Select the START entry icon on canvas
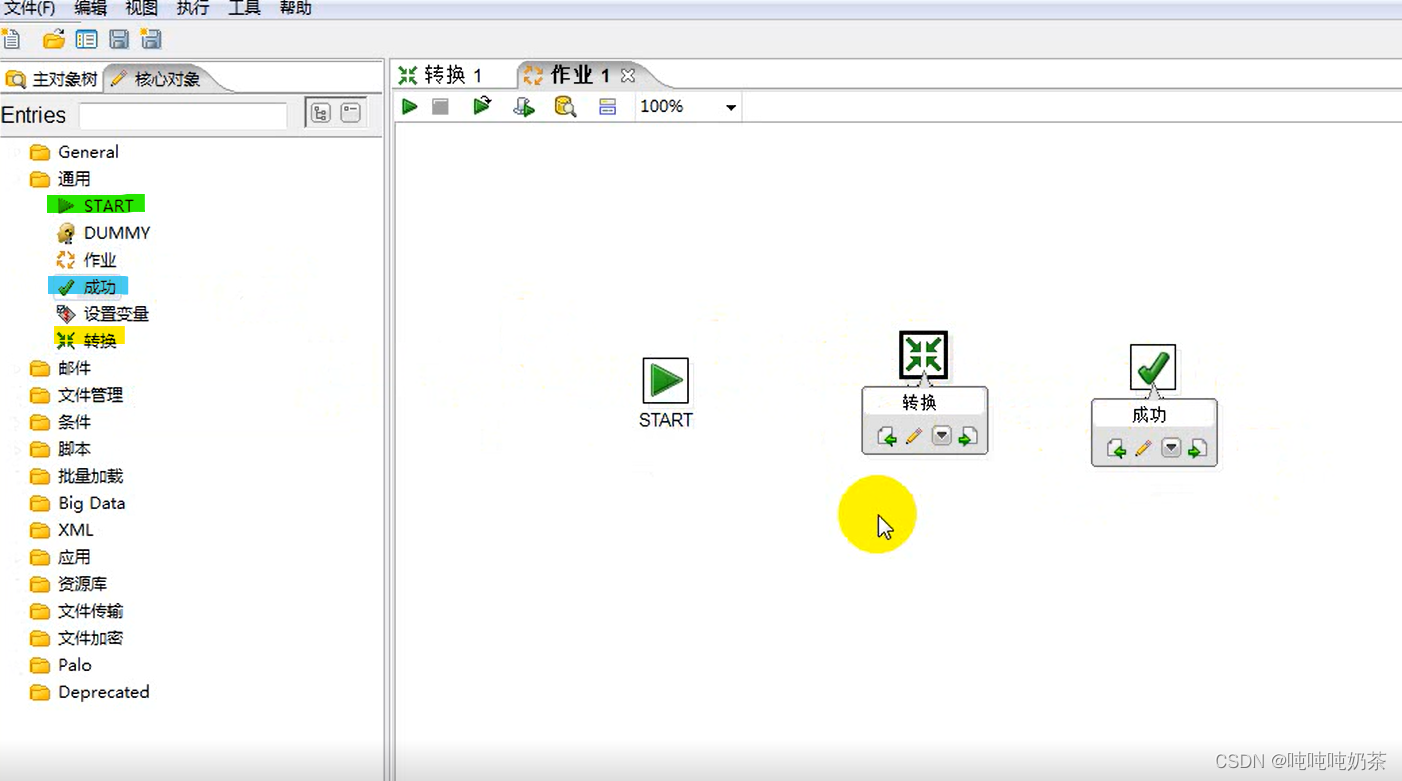1402x781 pixels. (665, 380)
